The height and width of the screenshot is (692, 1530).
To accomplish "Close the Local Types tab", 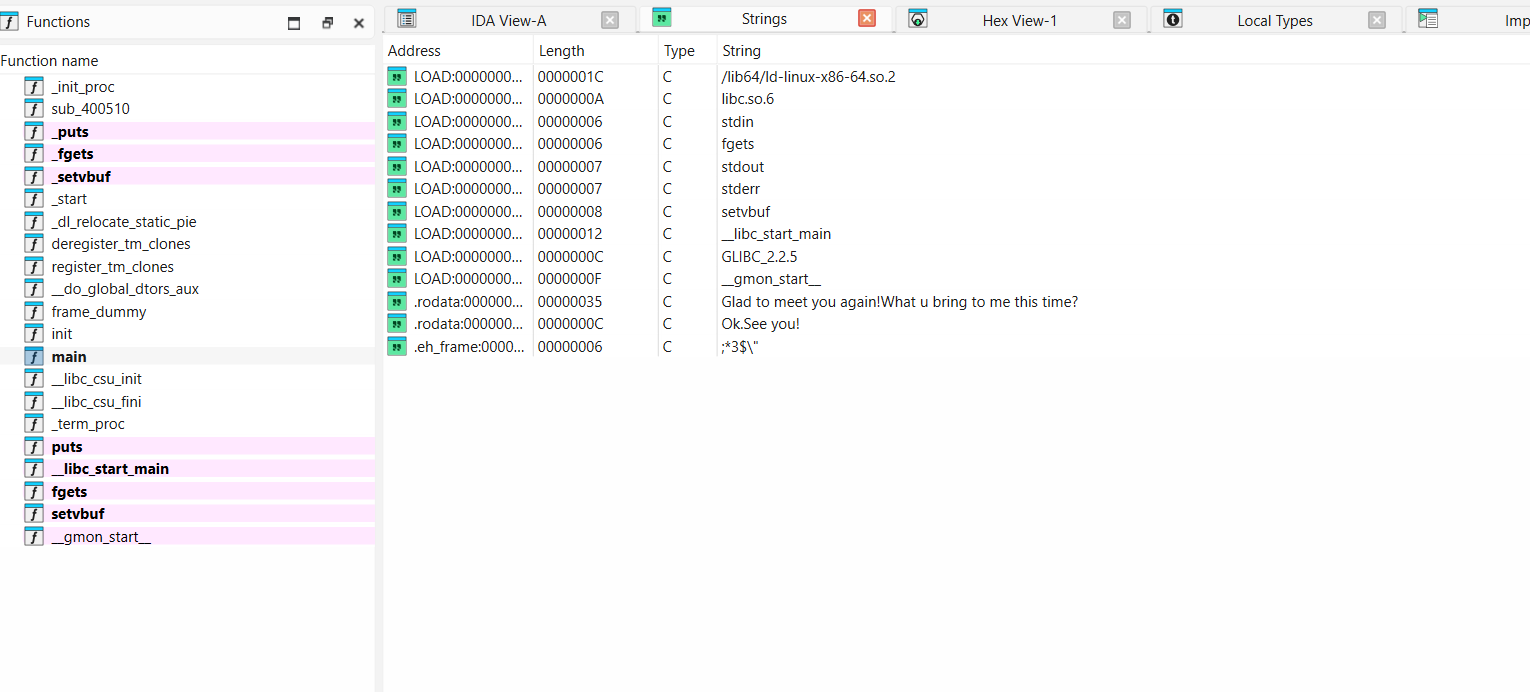I will point(1377,20).
